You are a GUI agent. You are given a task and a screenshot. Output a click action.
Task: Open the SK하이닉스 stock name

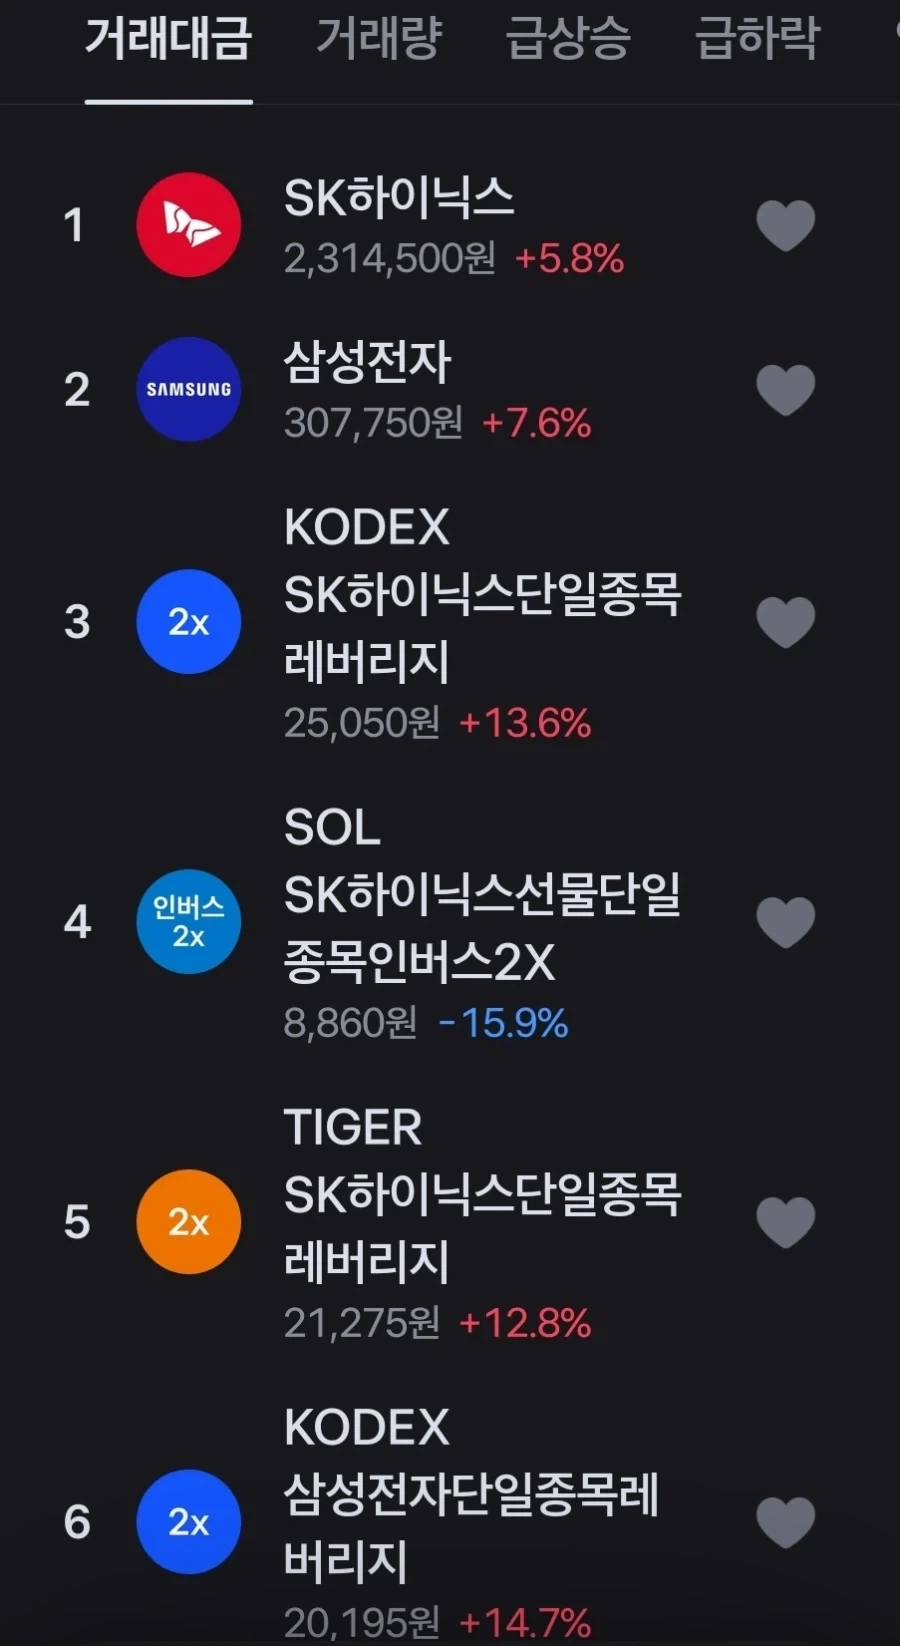399,197
